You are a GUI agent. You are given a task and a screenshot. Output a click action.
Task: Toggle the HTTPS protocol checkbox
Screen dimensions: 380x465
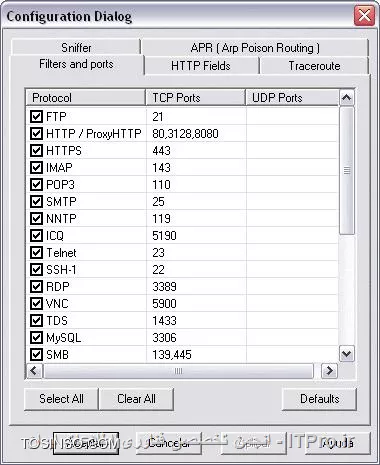click(x=36, y=151)
